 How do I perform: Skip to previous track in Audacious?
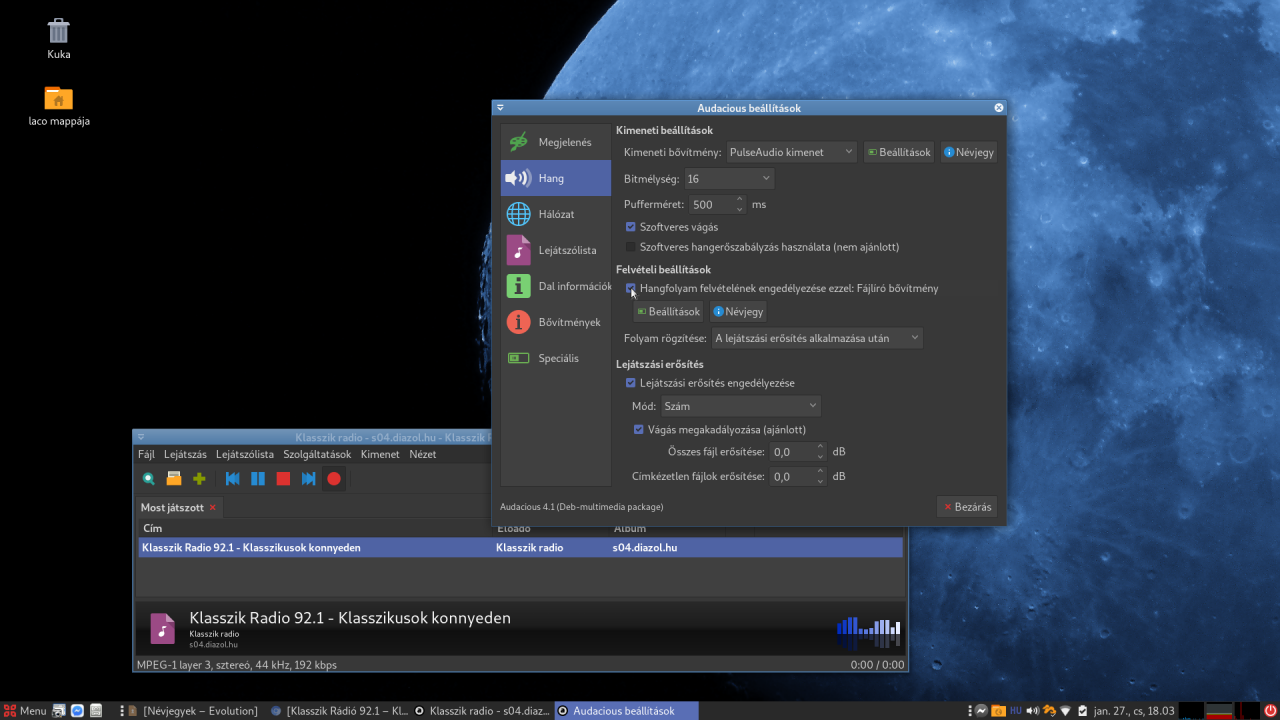(233, 479)
